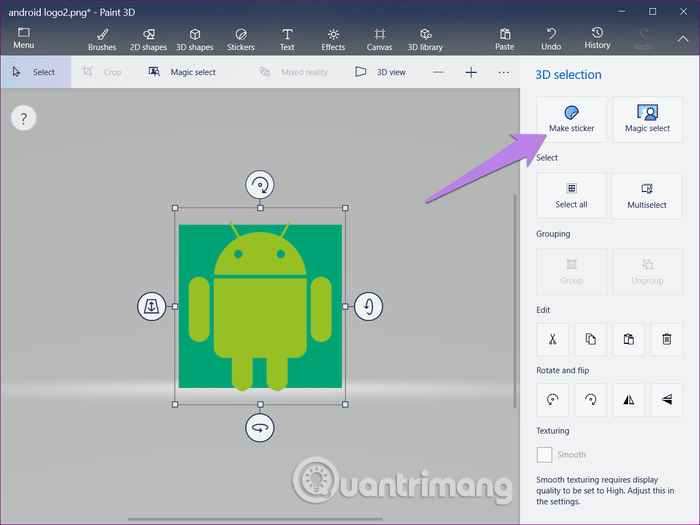Open the 3D shapes tab
The width and height of the screenshot is (700, 525).
pos(195,39)
